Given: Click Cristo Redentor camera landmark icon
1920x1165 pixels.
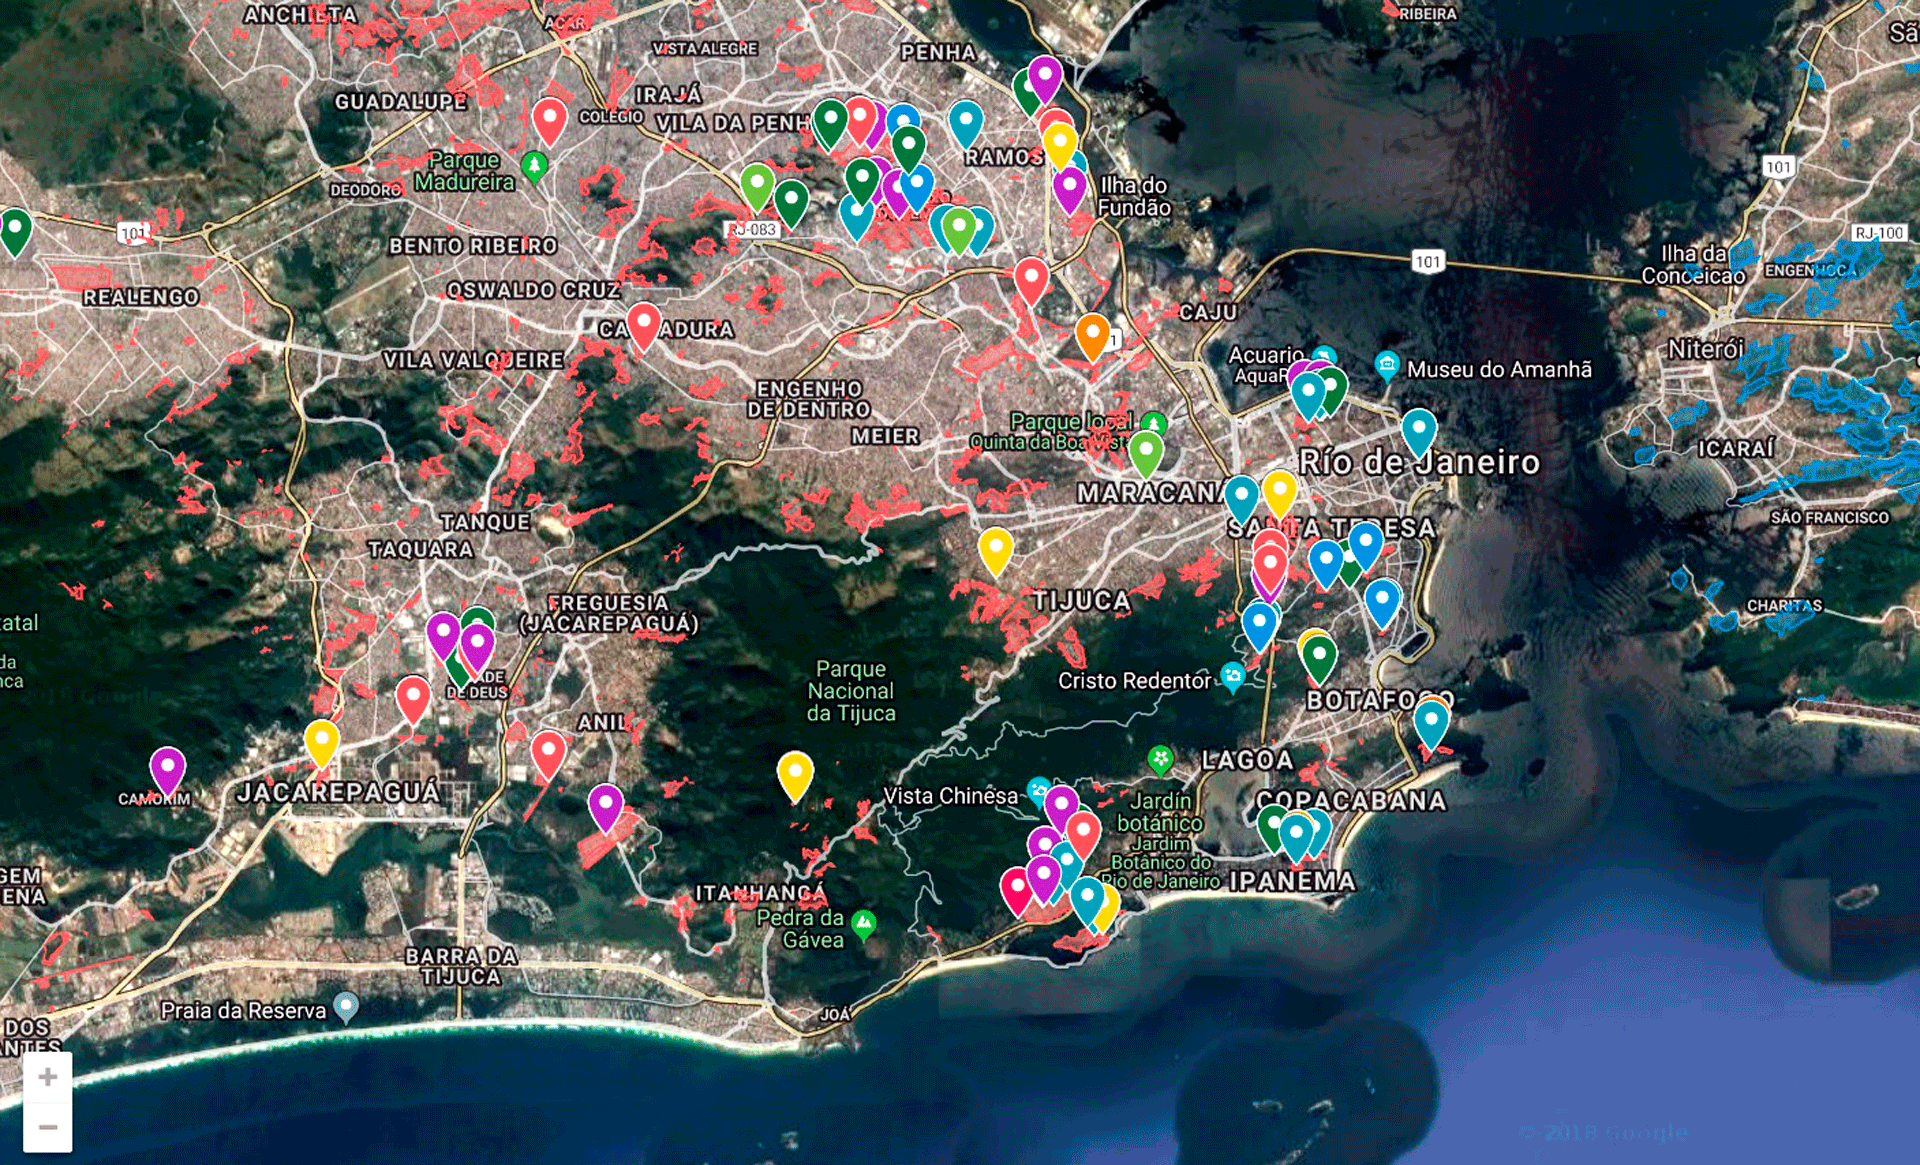Looking at the screenshot, I should (x=1233, y=677).
